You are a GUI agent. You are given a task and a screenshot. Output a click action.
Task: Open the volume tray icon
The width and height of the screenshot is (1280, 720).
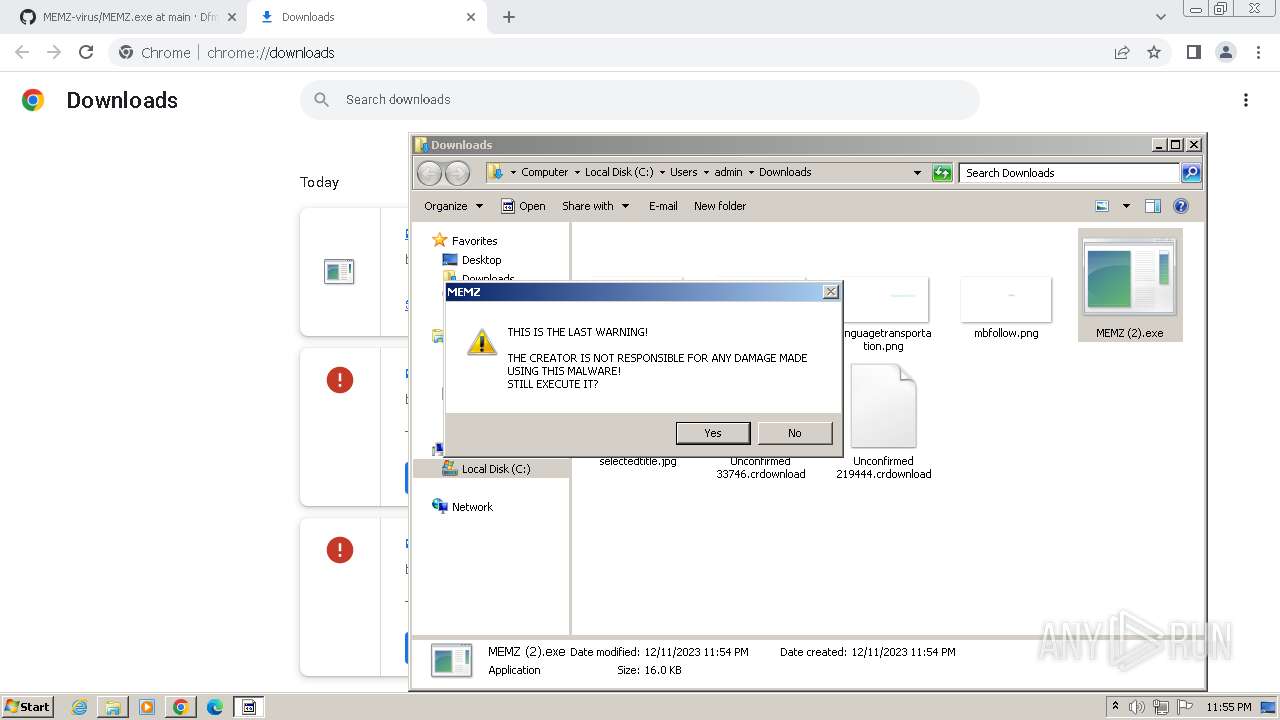point(1137,707)
